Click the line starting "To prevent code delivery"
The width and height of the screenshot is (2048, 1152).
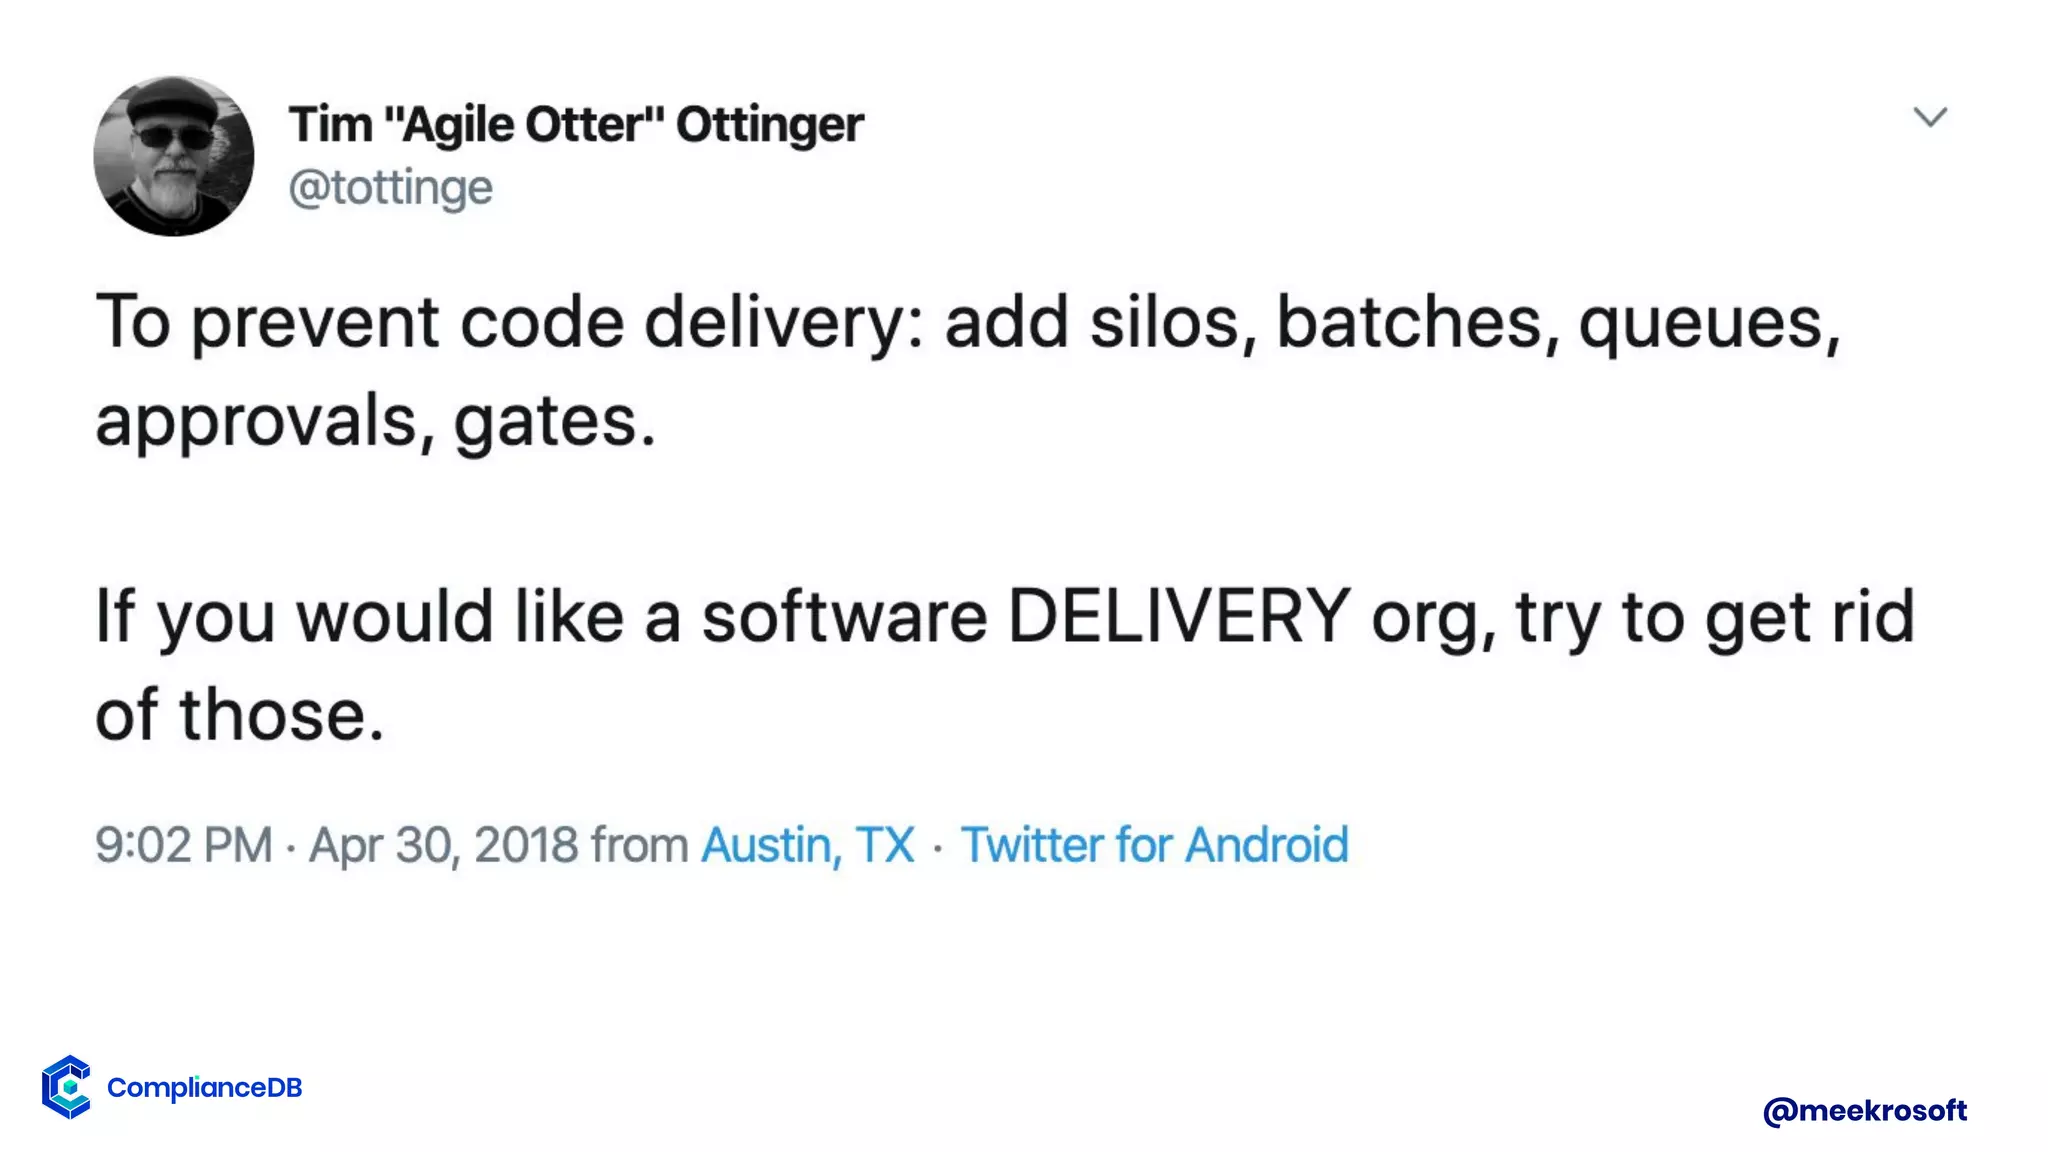click(966, 323)
